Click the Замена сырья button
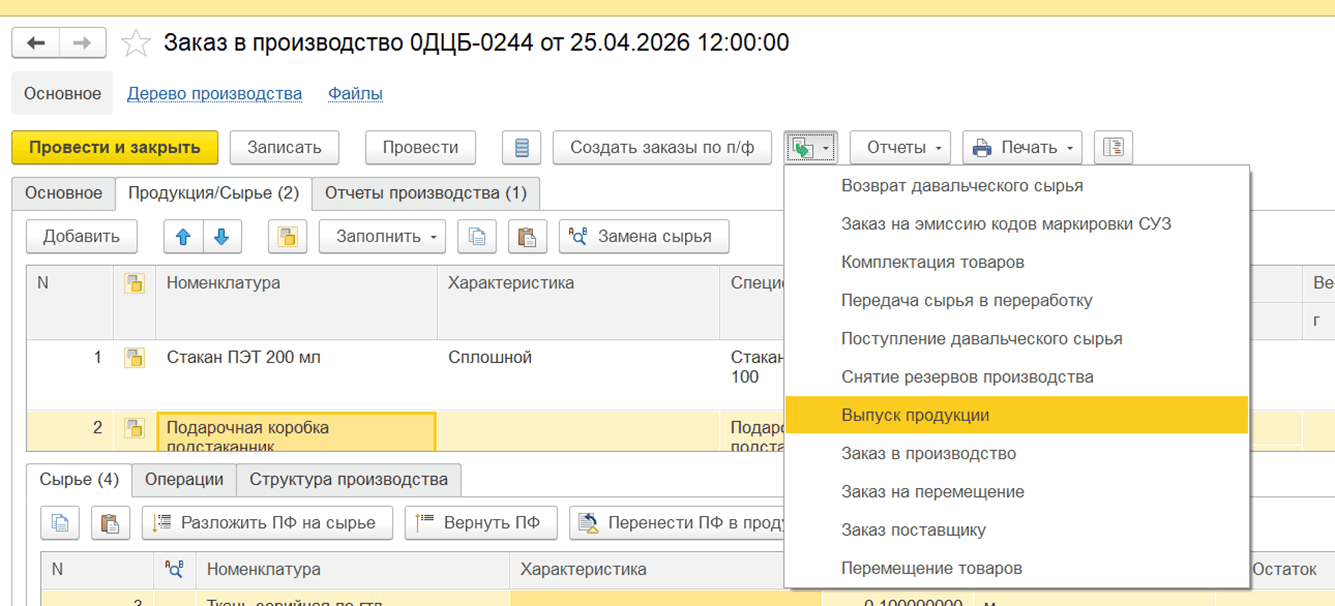Image resolution: width=1335 pixels, height=606 pixels. 643,237
